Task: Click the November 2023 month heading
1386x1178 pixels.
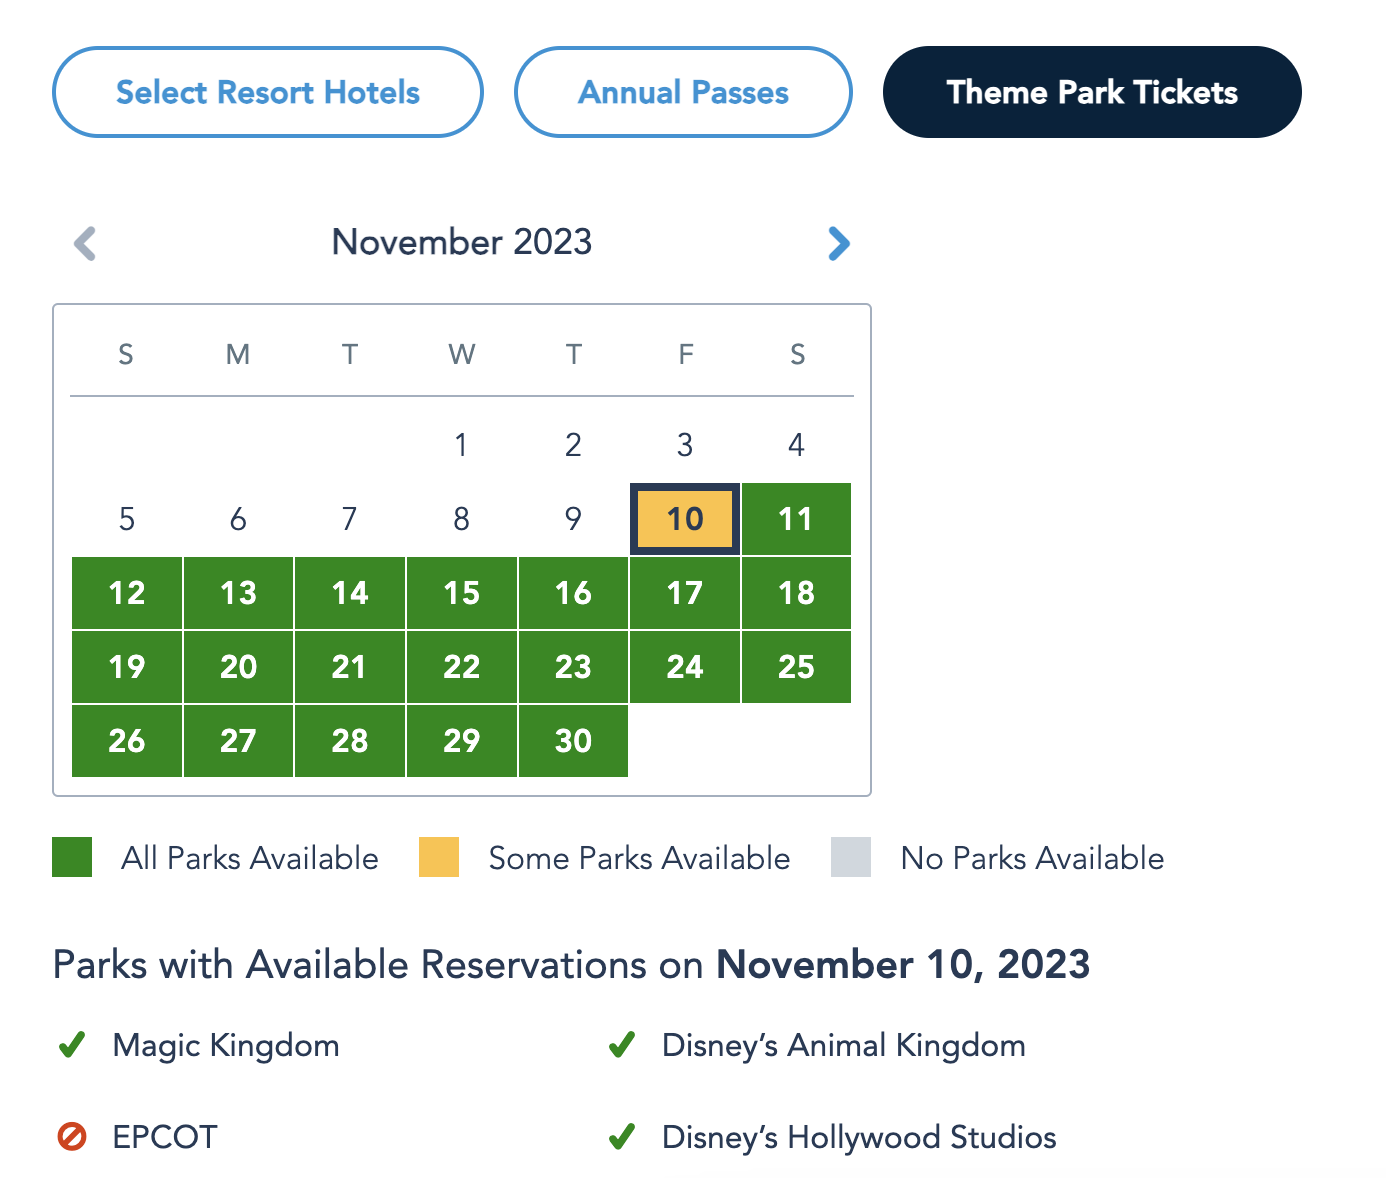Action: click(x=462, y=242)
